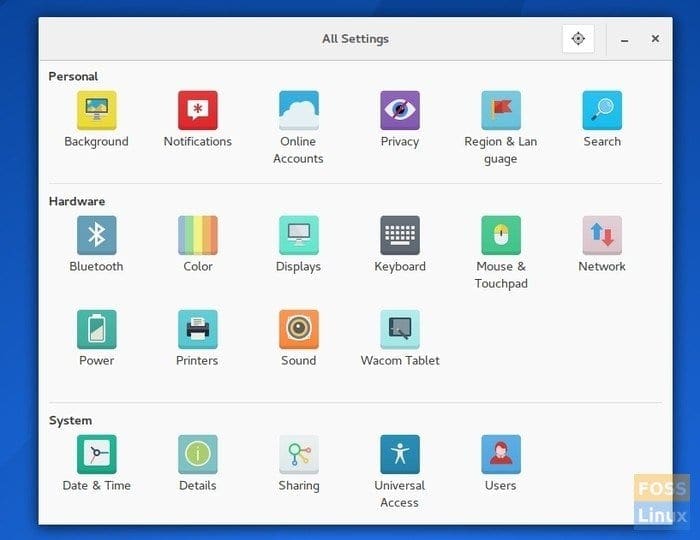Viewport: 700px width, 540px height.
Task: Open Printers settings
Action: click(198, 329)
